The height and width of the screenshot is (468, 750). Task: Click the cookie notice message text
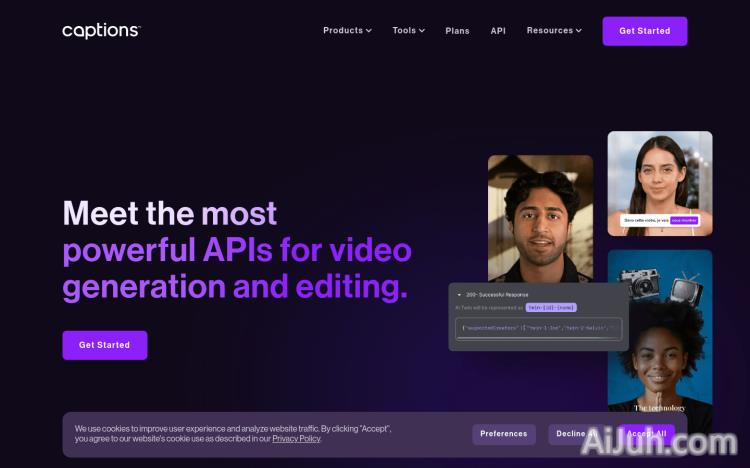tap(233, 434)
